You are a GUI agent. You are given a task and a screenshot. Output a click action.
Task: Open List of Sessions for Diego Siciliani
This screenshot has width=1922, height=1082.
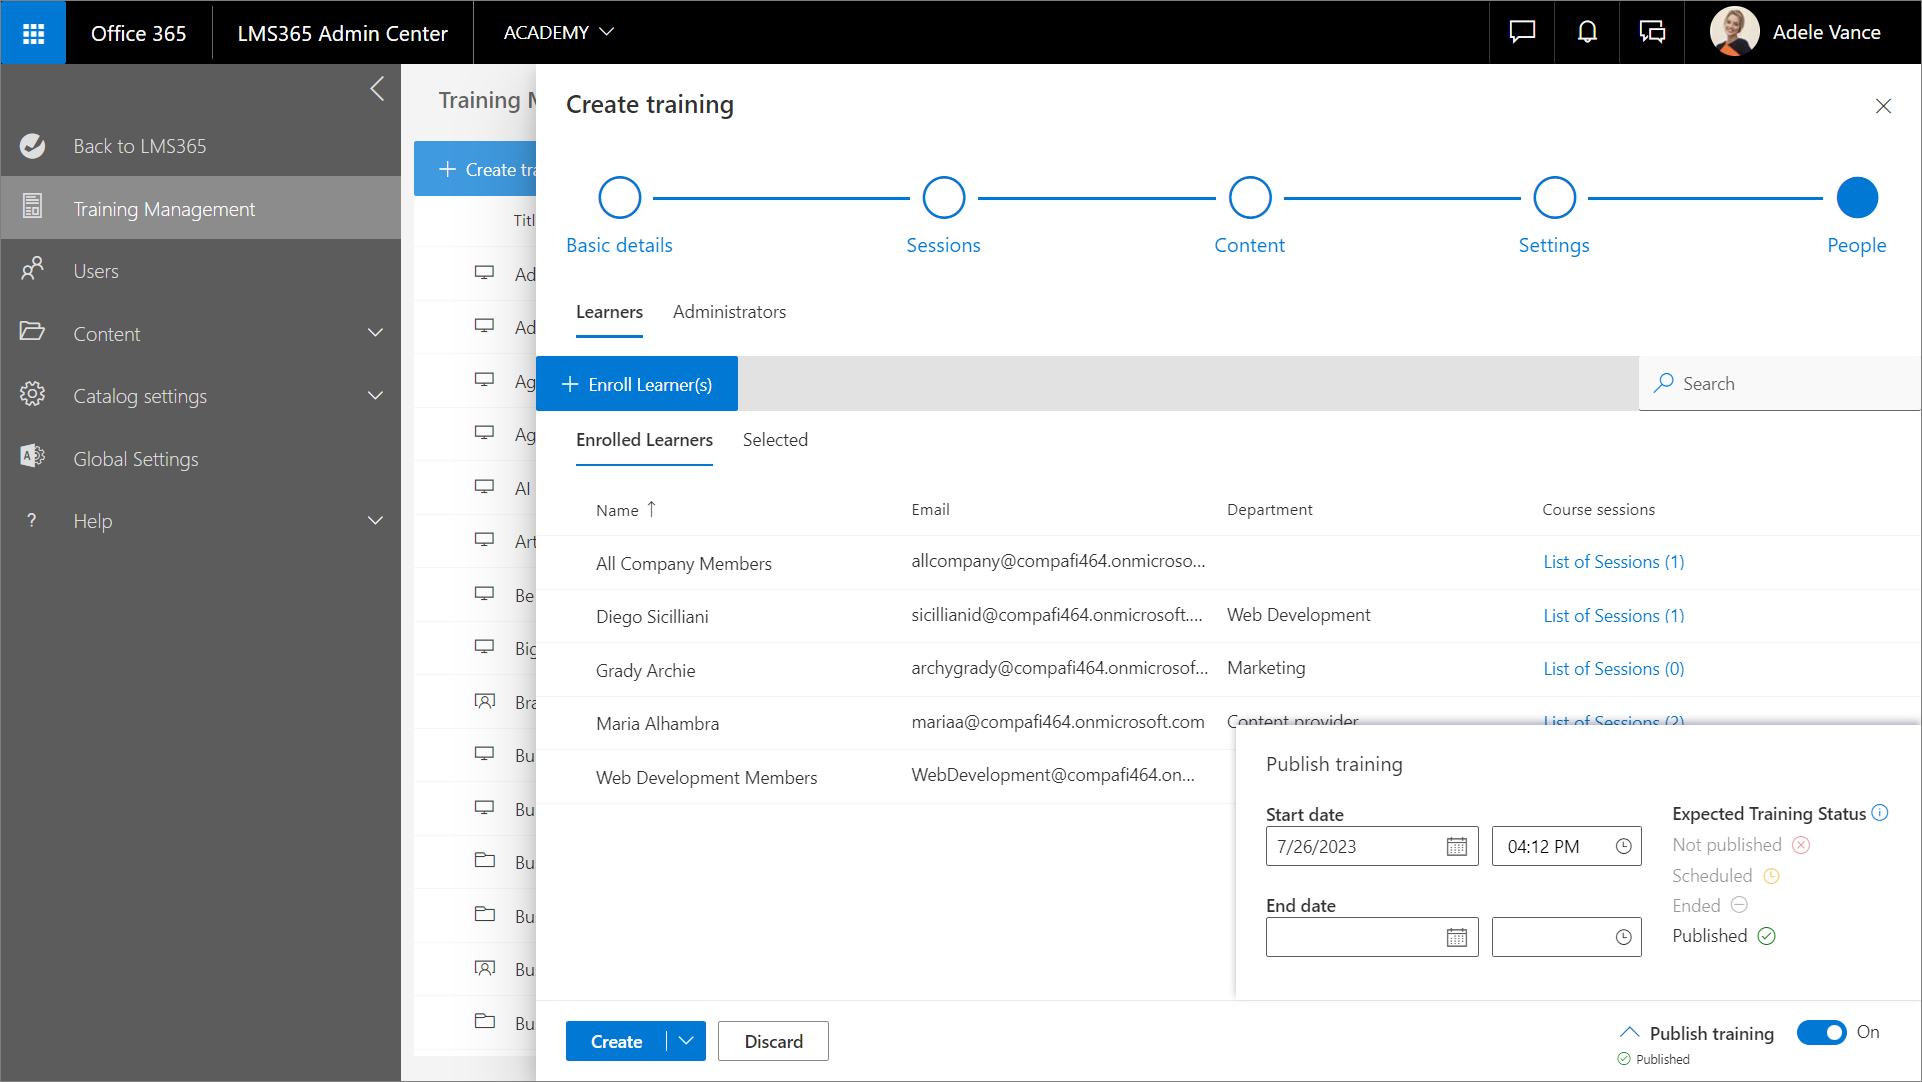[1613, 615]
